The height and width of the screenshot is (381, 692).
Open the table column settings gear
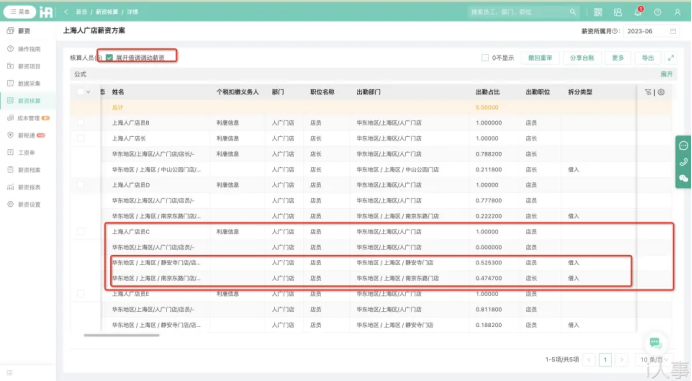[x=661, y=92]
